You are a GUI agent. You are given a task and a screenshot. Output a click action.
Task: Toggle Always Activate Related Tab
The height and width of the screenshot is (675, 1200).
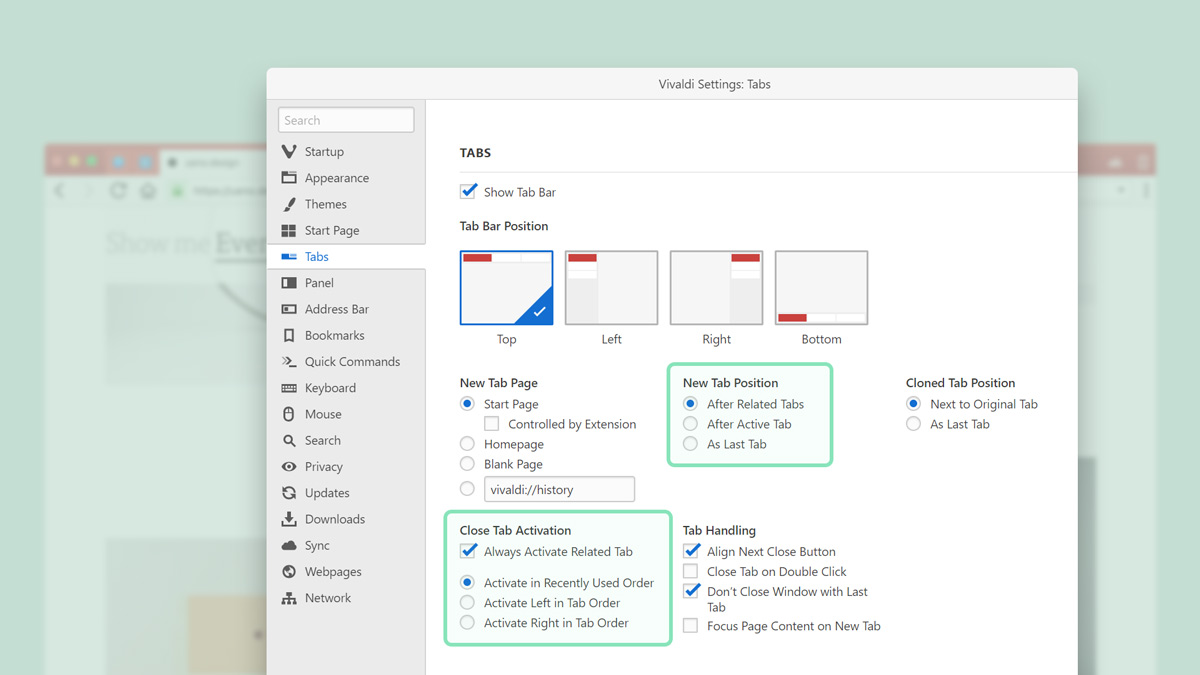click(x=468, y=551)
